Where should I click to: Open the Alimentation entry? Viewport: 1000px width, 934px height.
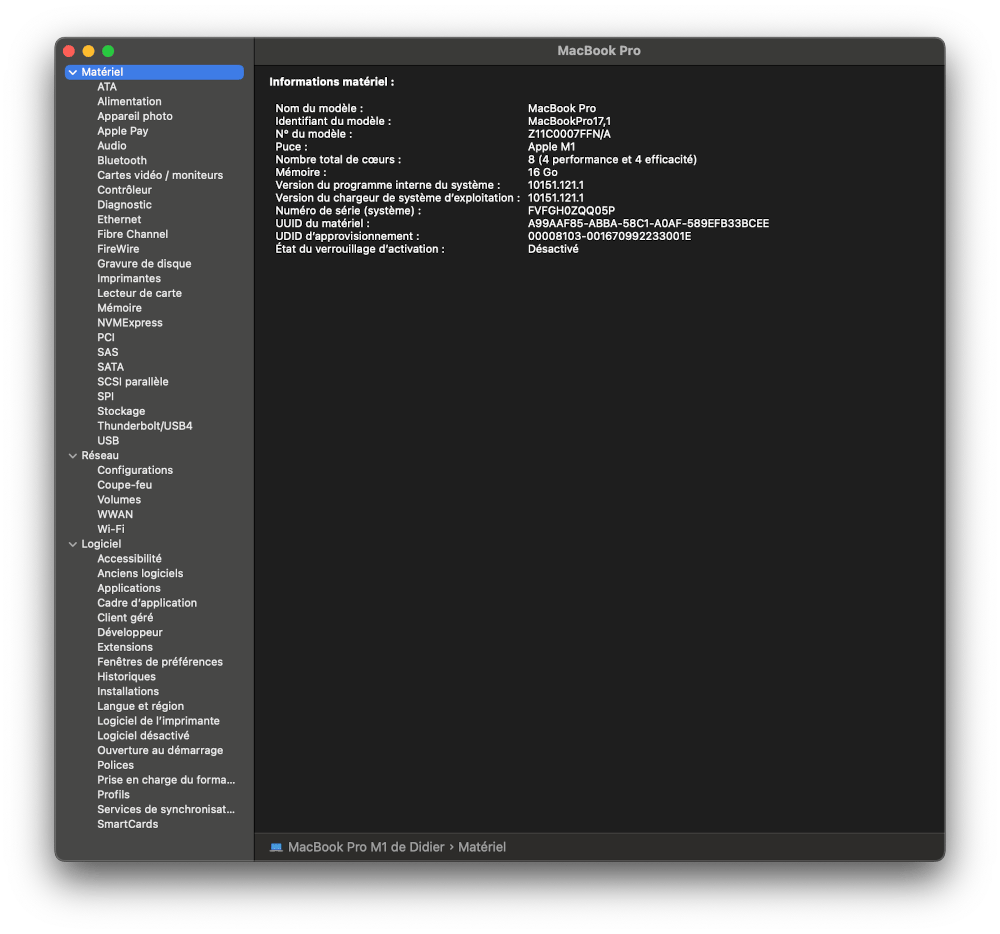(129, 101)
